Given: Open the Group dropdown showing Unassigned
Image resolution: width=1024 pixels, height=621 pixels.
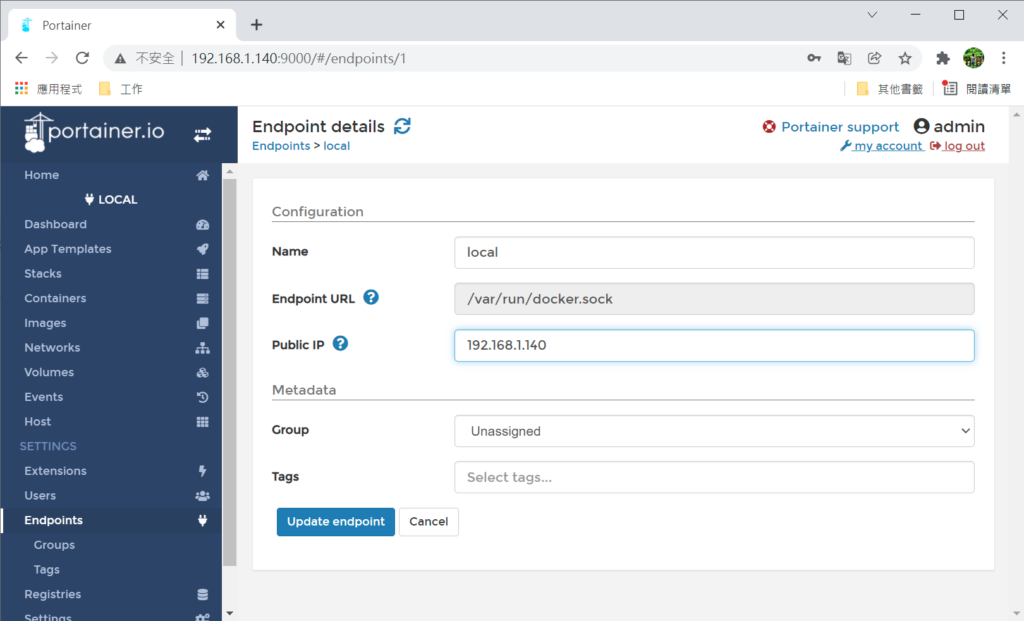Looking at the screenshot, I should [x=714, y=431].
